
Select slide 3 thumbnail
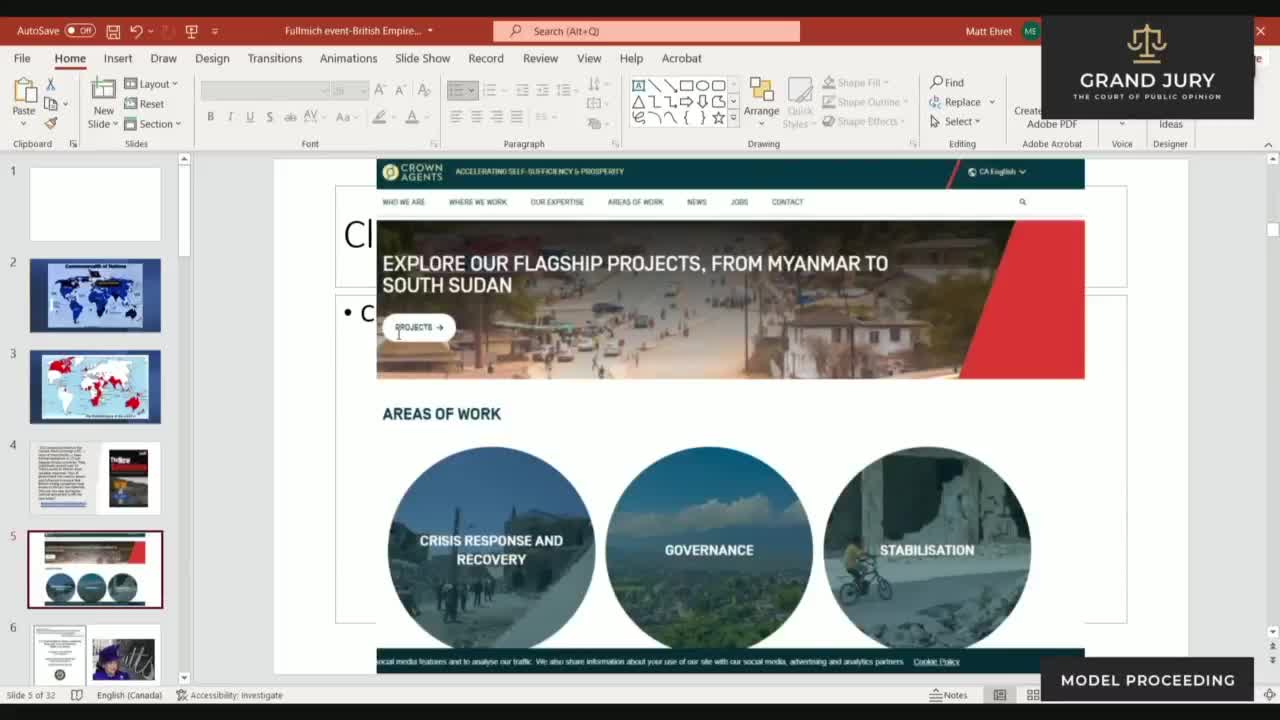tap(95, 386)
